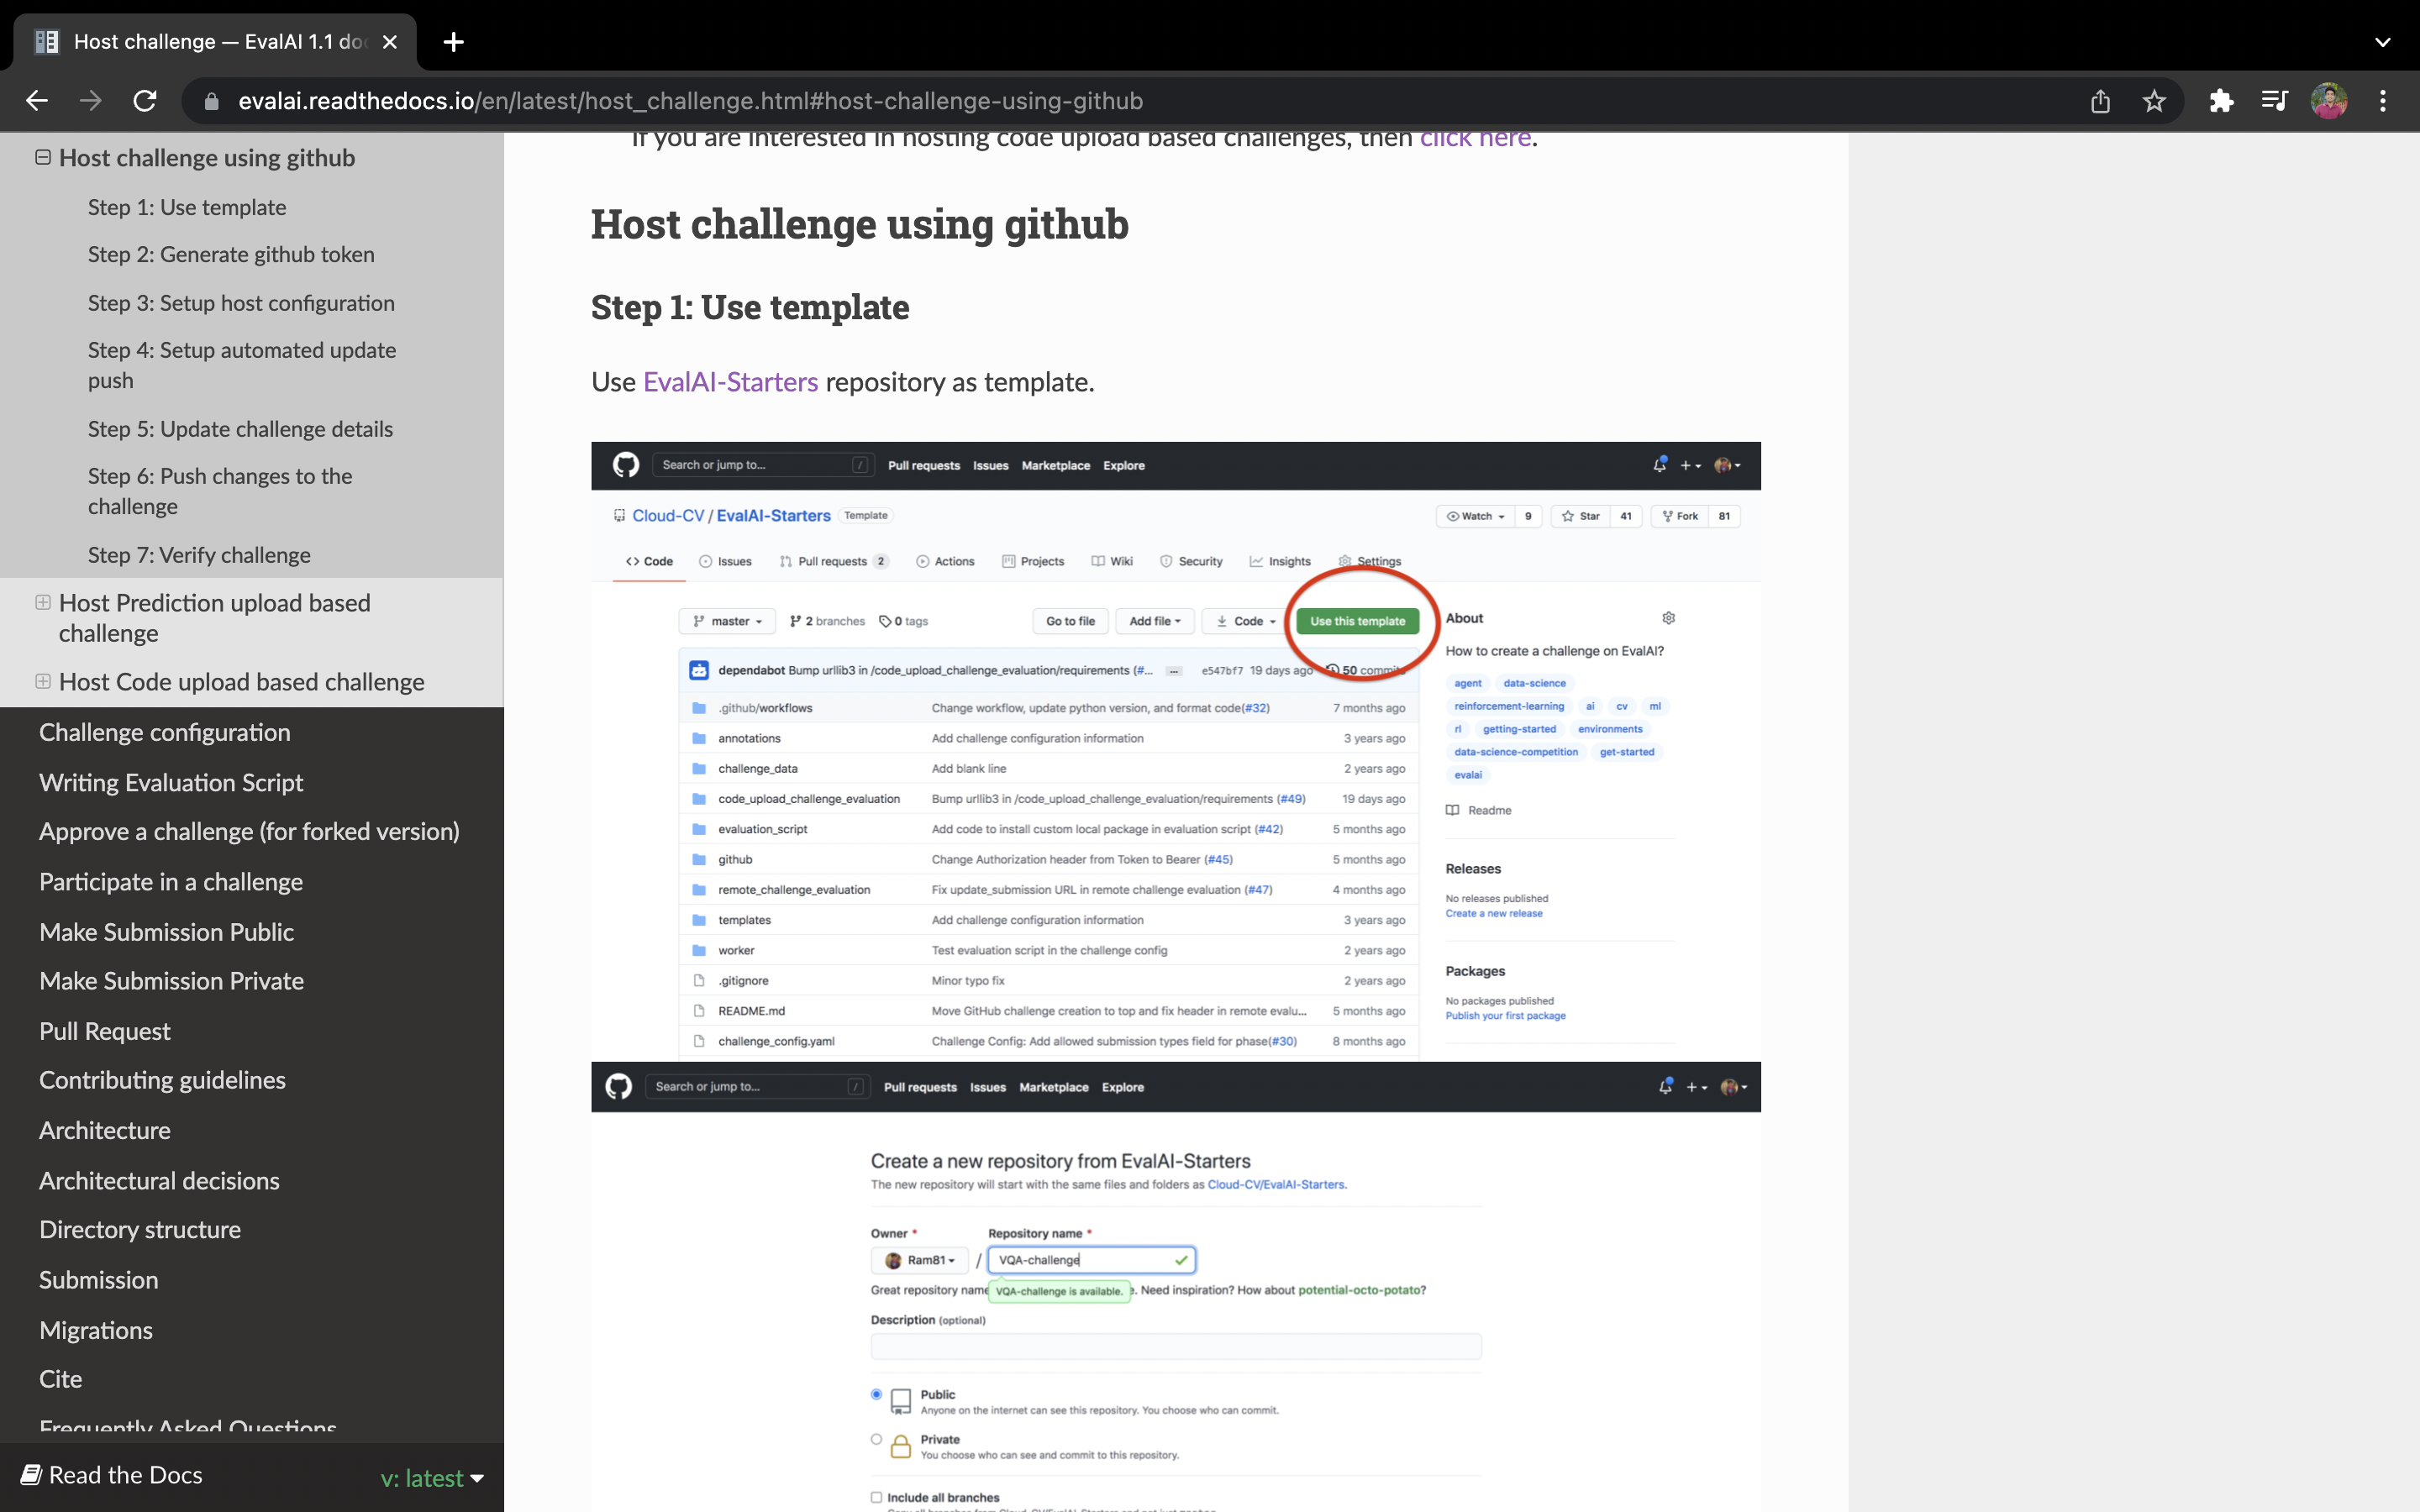Screen dimensions: 2420x1512
Task: Open the Chrome profile avatar
Action: pos(2329,101)
